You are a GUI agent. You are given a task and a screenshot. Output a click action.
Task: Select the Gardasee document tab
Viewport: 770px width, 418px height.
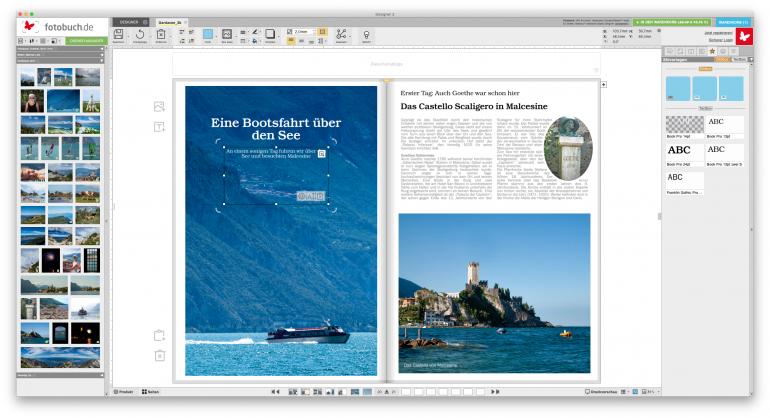[170, 23]
